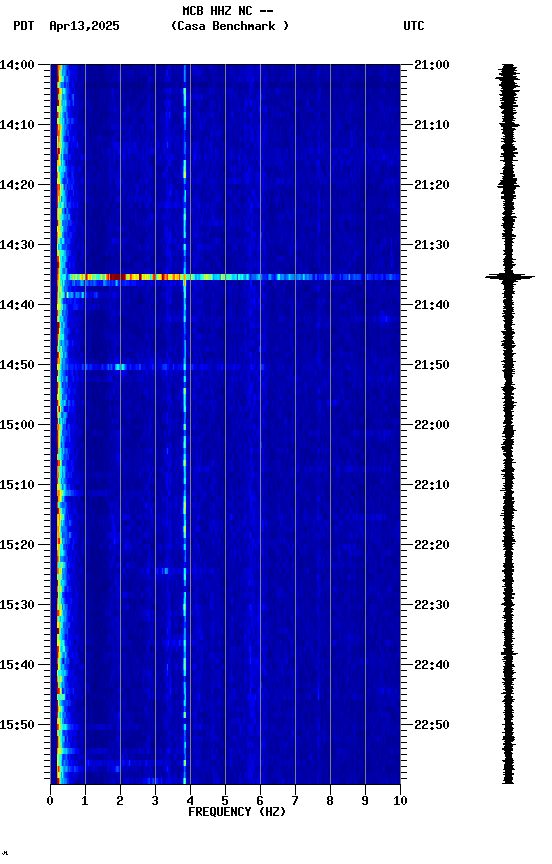Click the UTC time label "22:40"
This screenshot has width=552, height=864.
click(x=432, y=665)
